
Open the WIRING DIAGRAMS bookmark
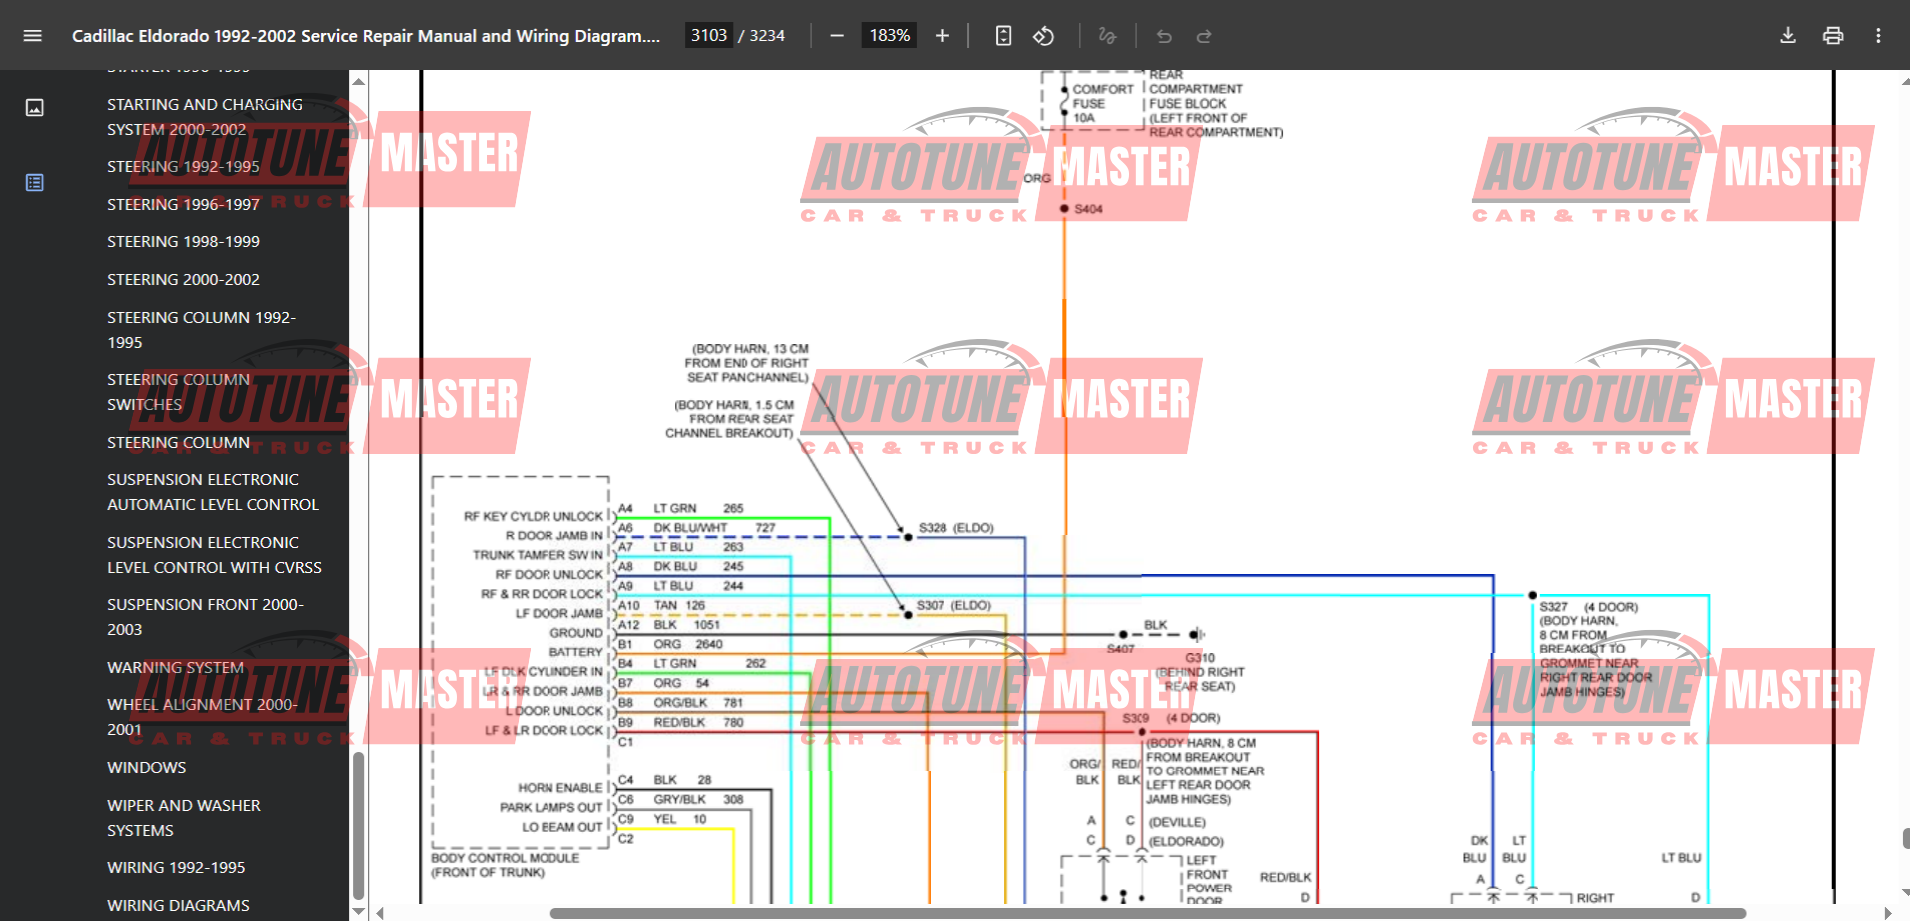pos(178,904)
